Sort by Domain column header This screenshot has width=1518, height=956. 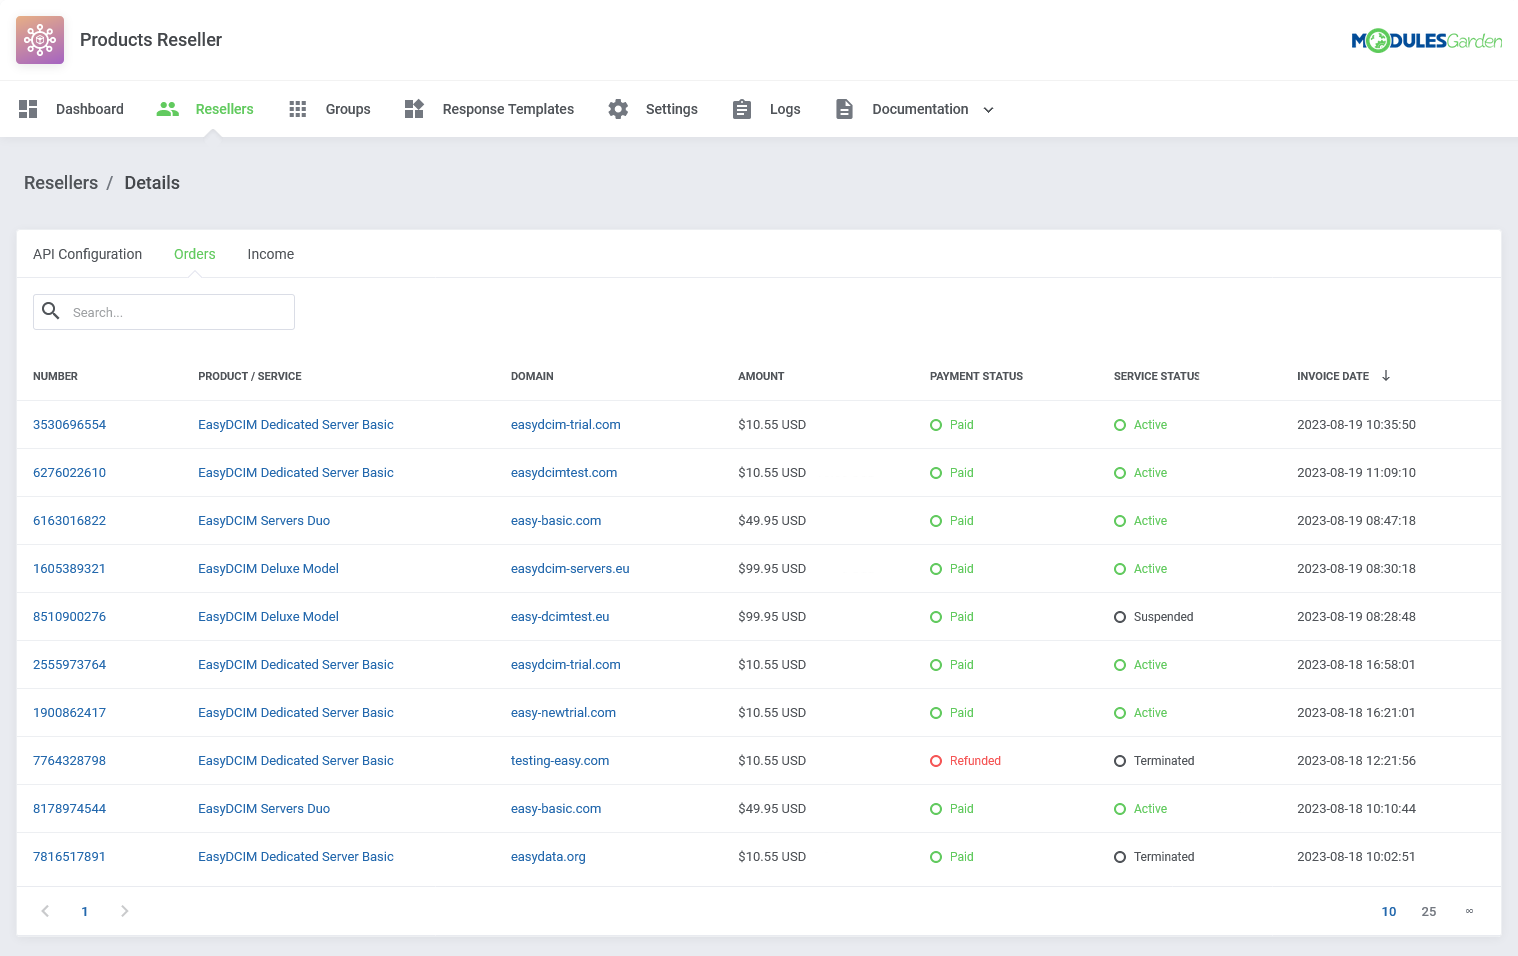(532, 376)
